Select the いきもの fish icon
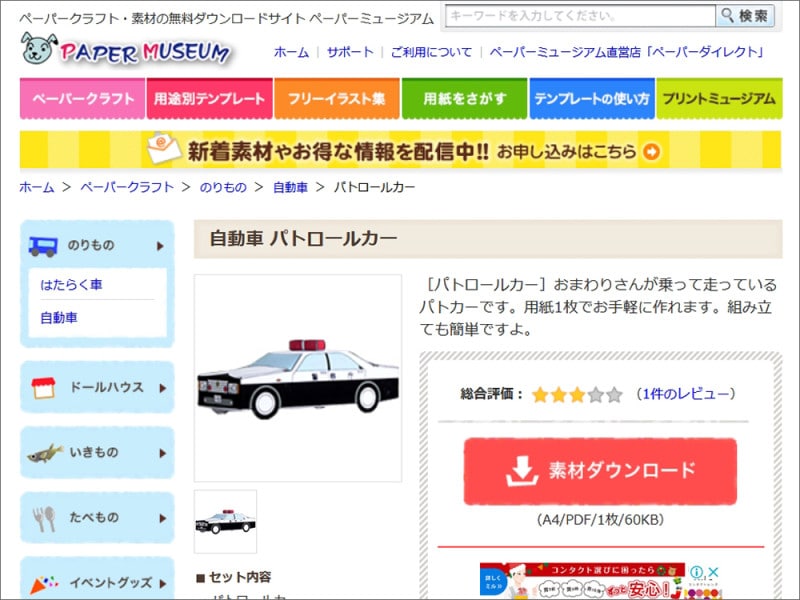 [41, 452]
